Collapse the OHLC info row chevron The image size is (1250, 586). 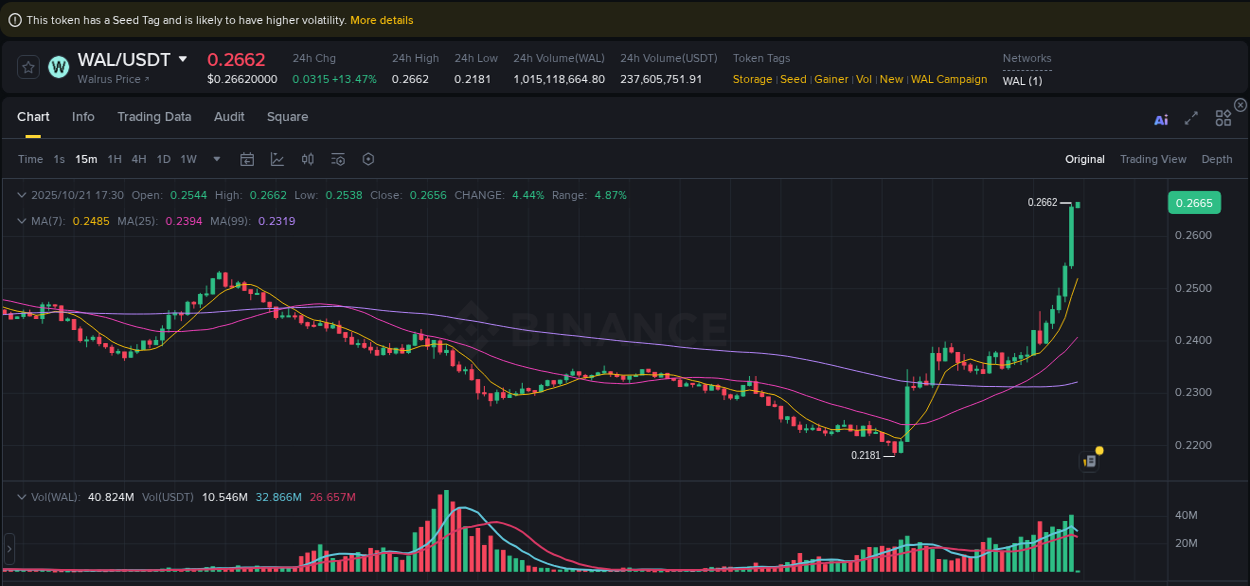coord(22,195)
